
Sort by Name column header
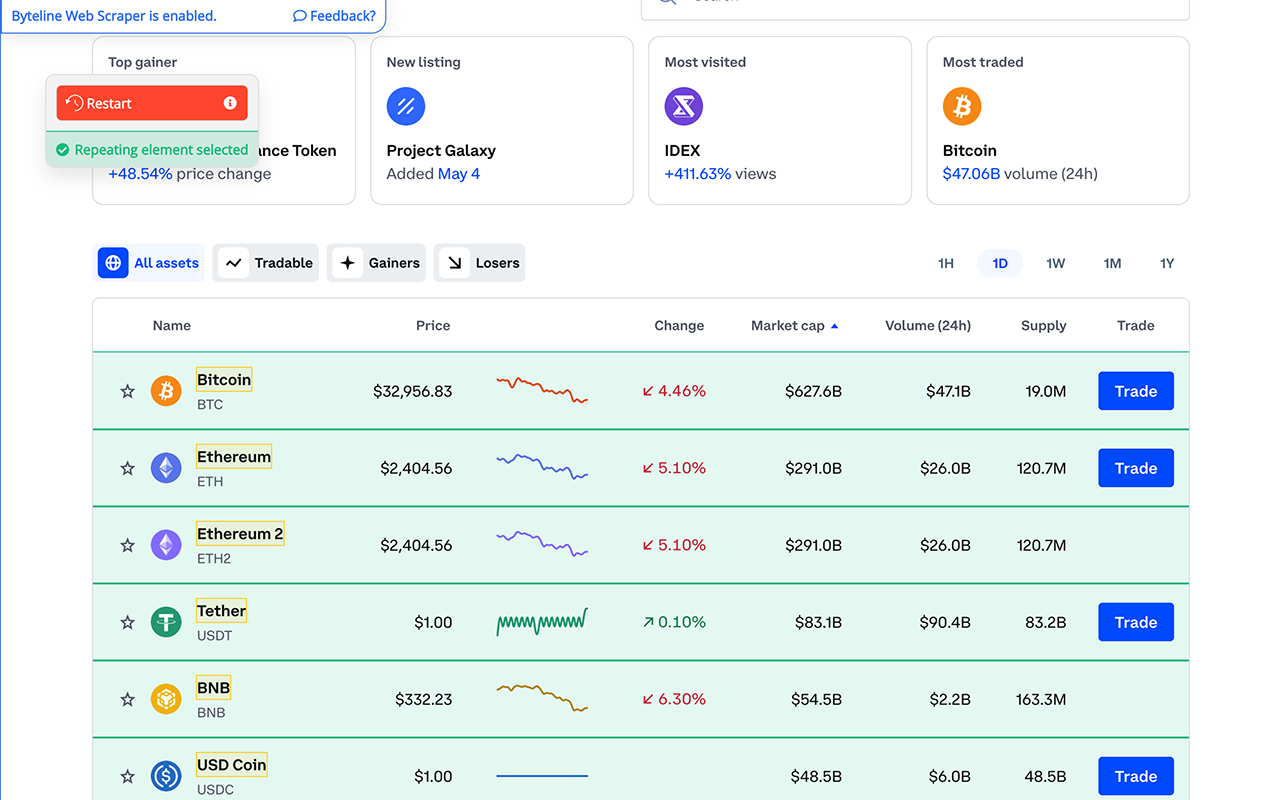click(x=172, y=326)
